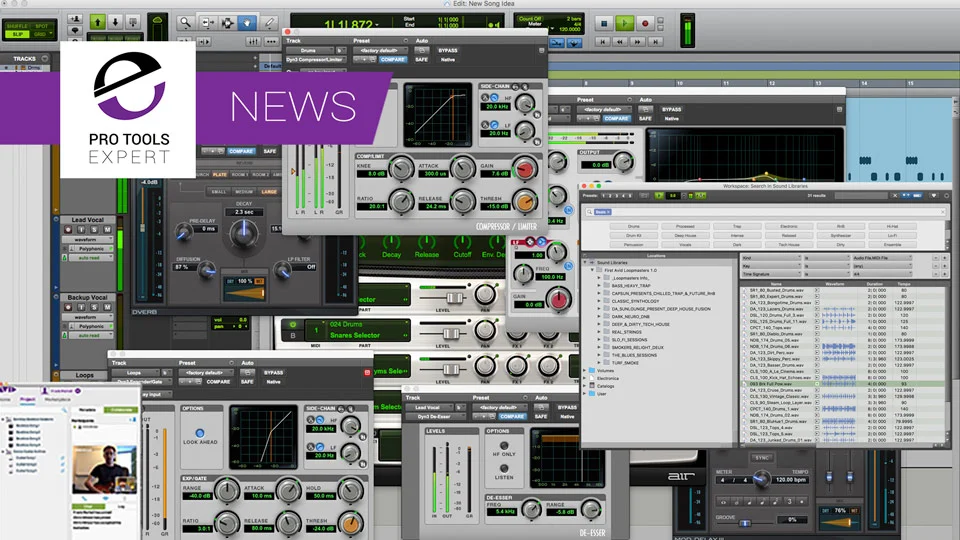Enable SLIP edit mode
This screenshot has height=540, width=960.
pos(17,34)
